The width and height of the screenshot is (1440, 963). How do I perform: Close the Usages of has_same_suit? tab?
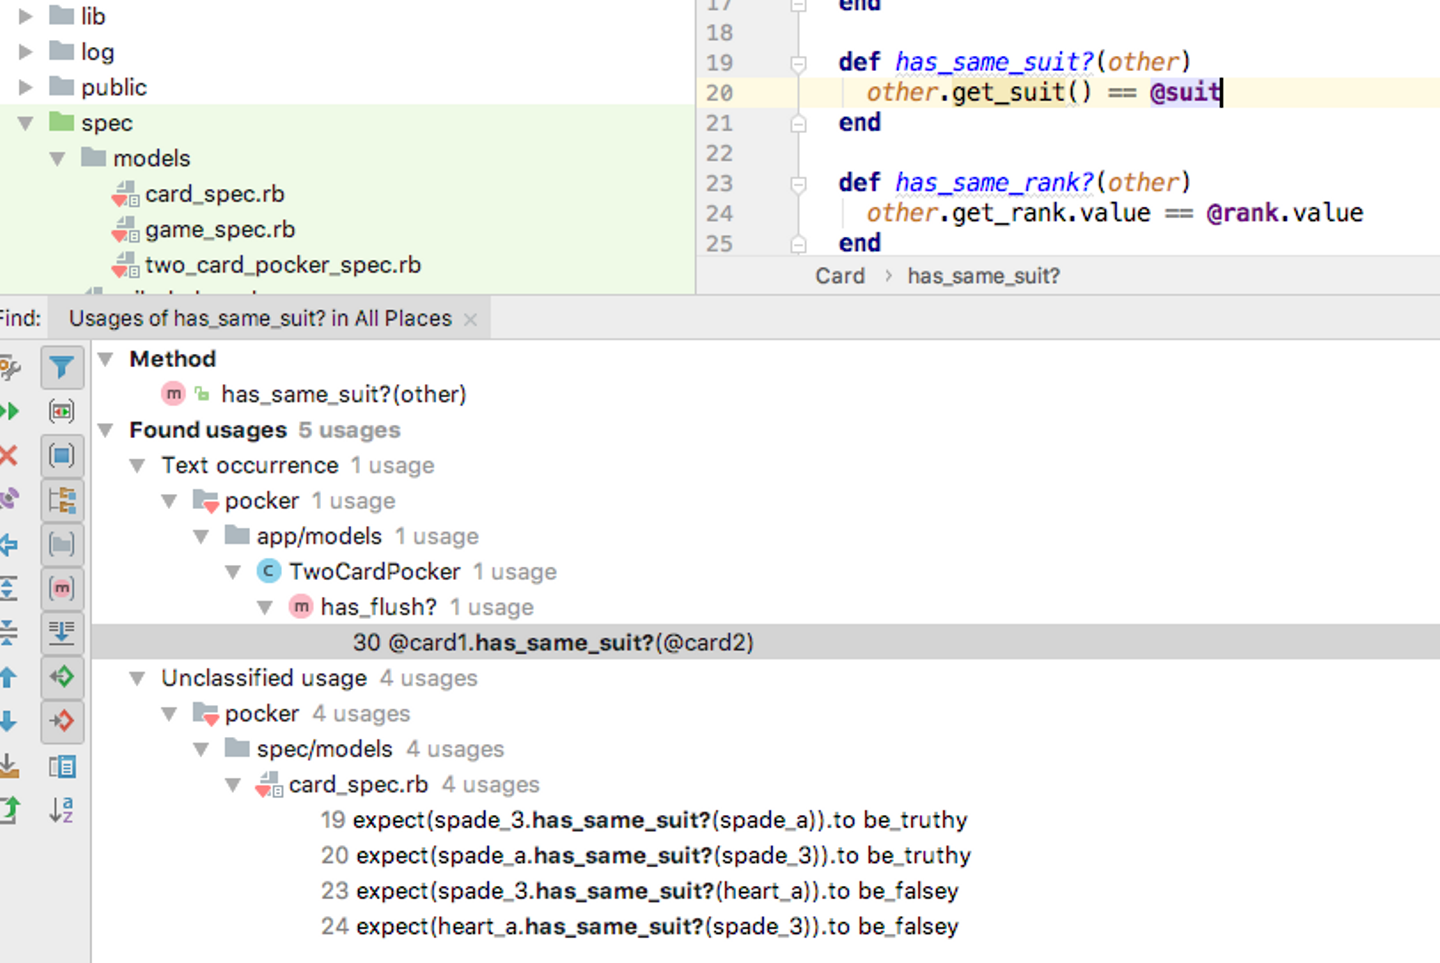point(470,319)
